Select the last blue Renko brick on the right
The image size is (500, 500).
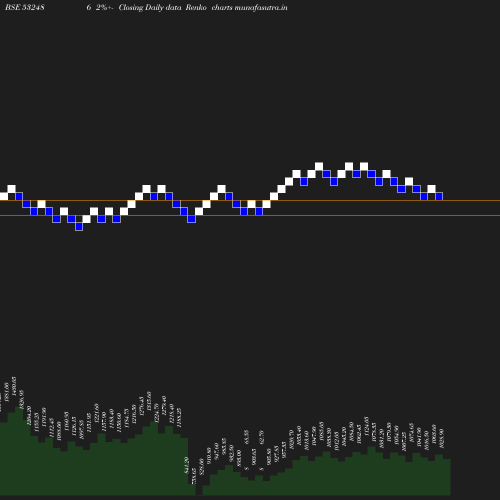tap(439, 196)
